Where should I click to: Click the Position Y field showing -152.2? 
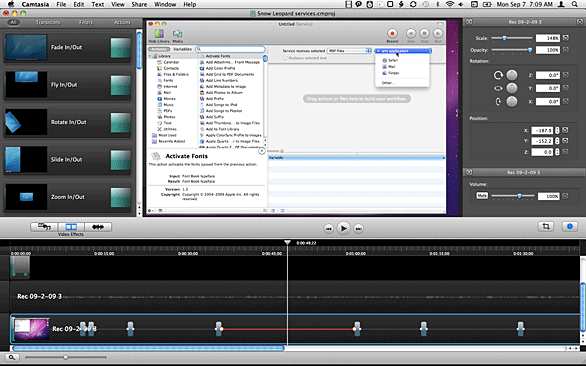(542, 141)
